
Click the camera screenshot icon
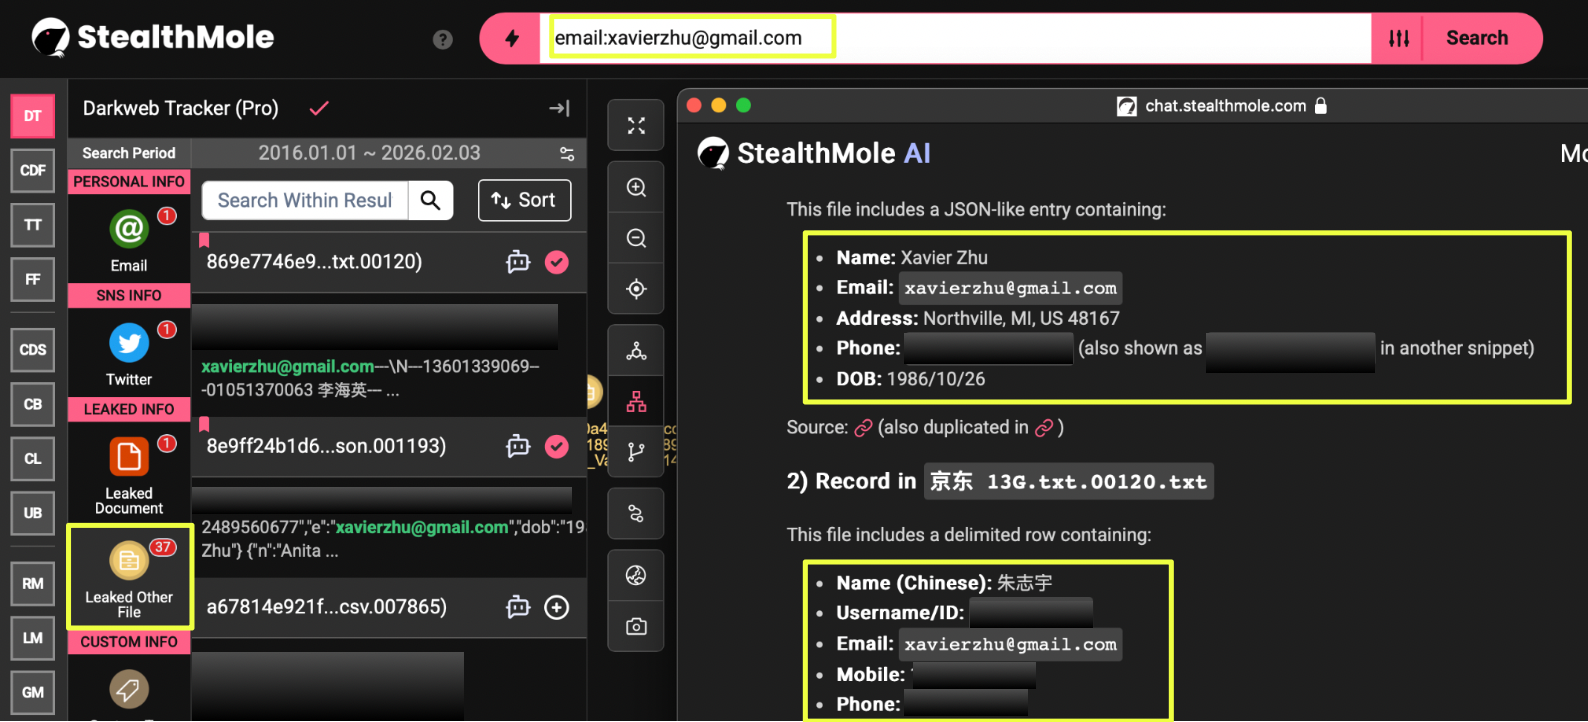[636, 626]
